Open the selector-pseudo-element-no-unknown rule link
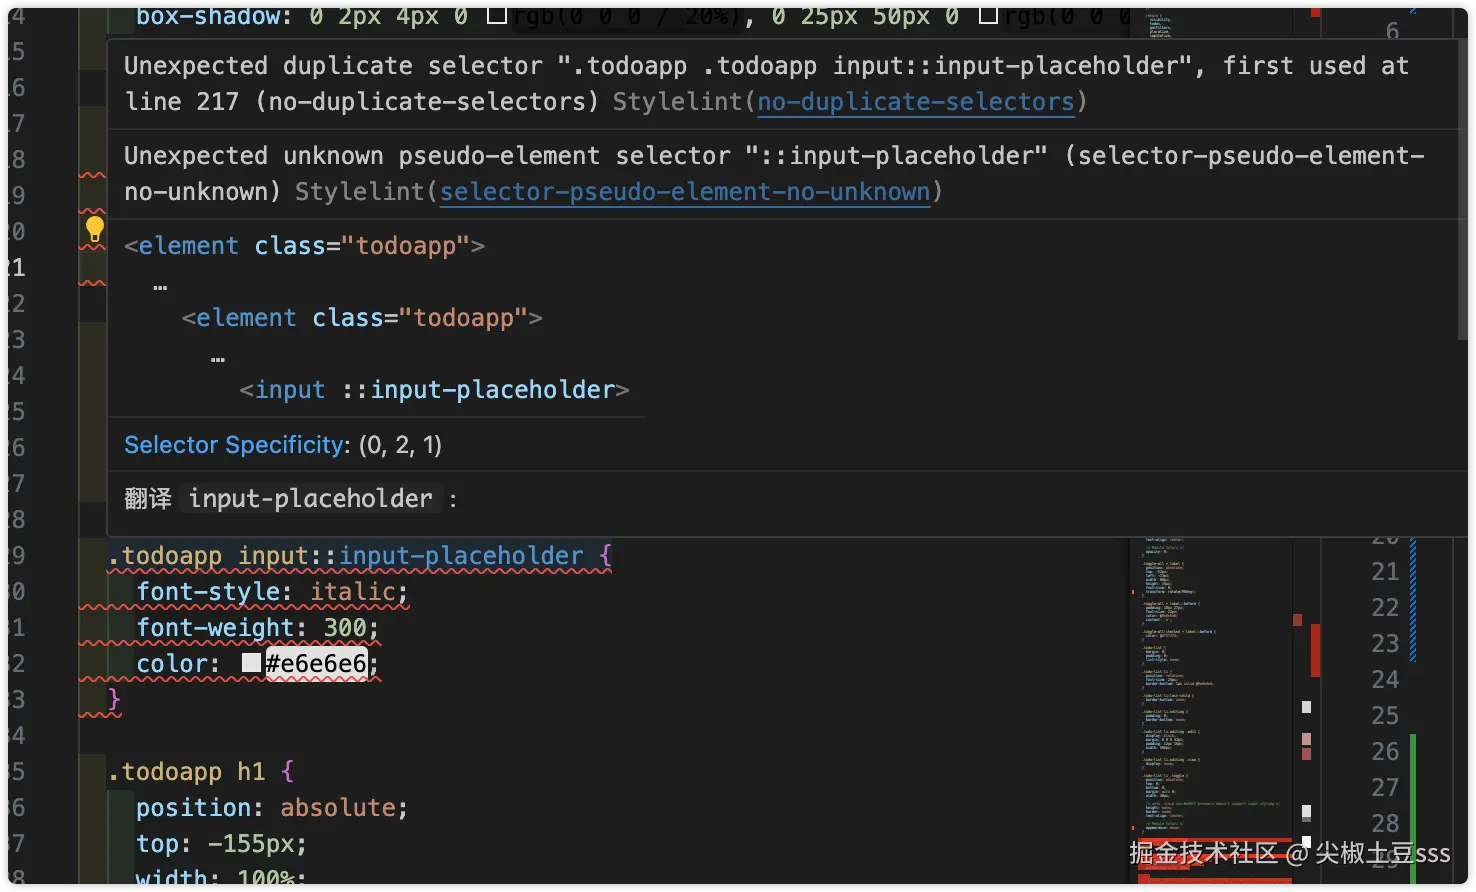 pos(685,192)
